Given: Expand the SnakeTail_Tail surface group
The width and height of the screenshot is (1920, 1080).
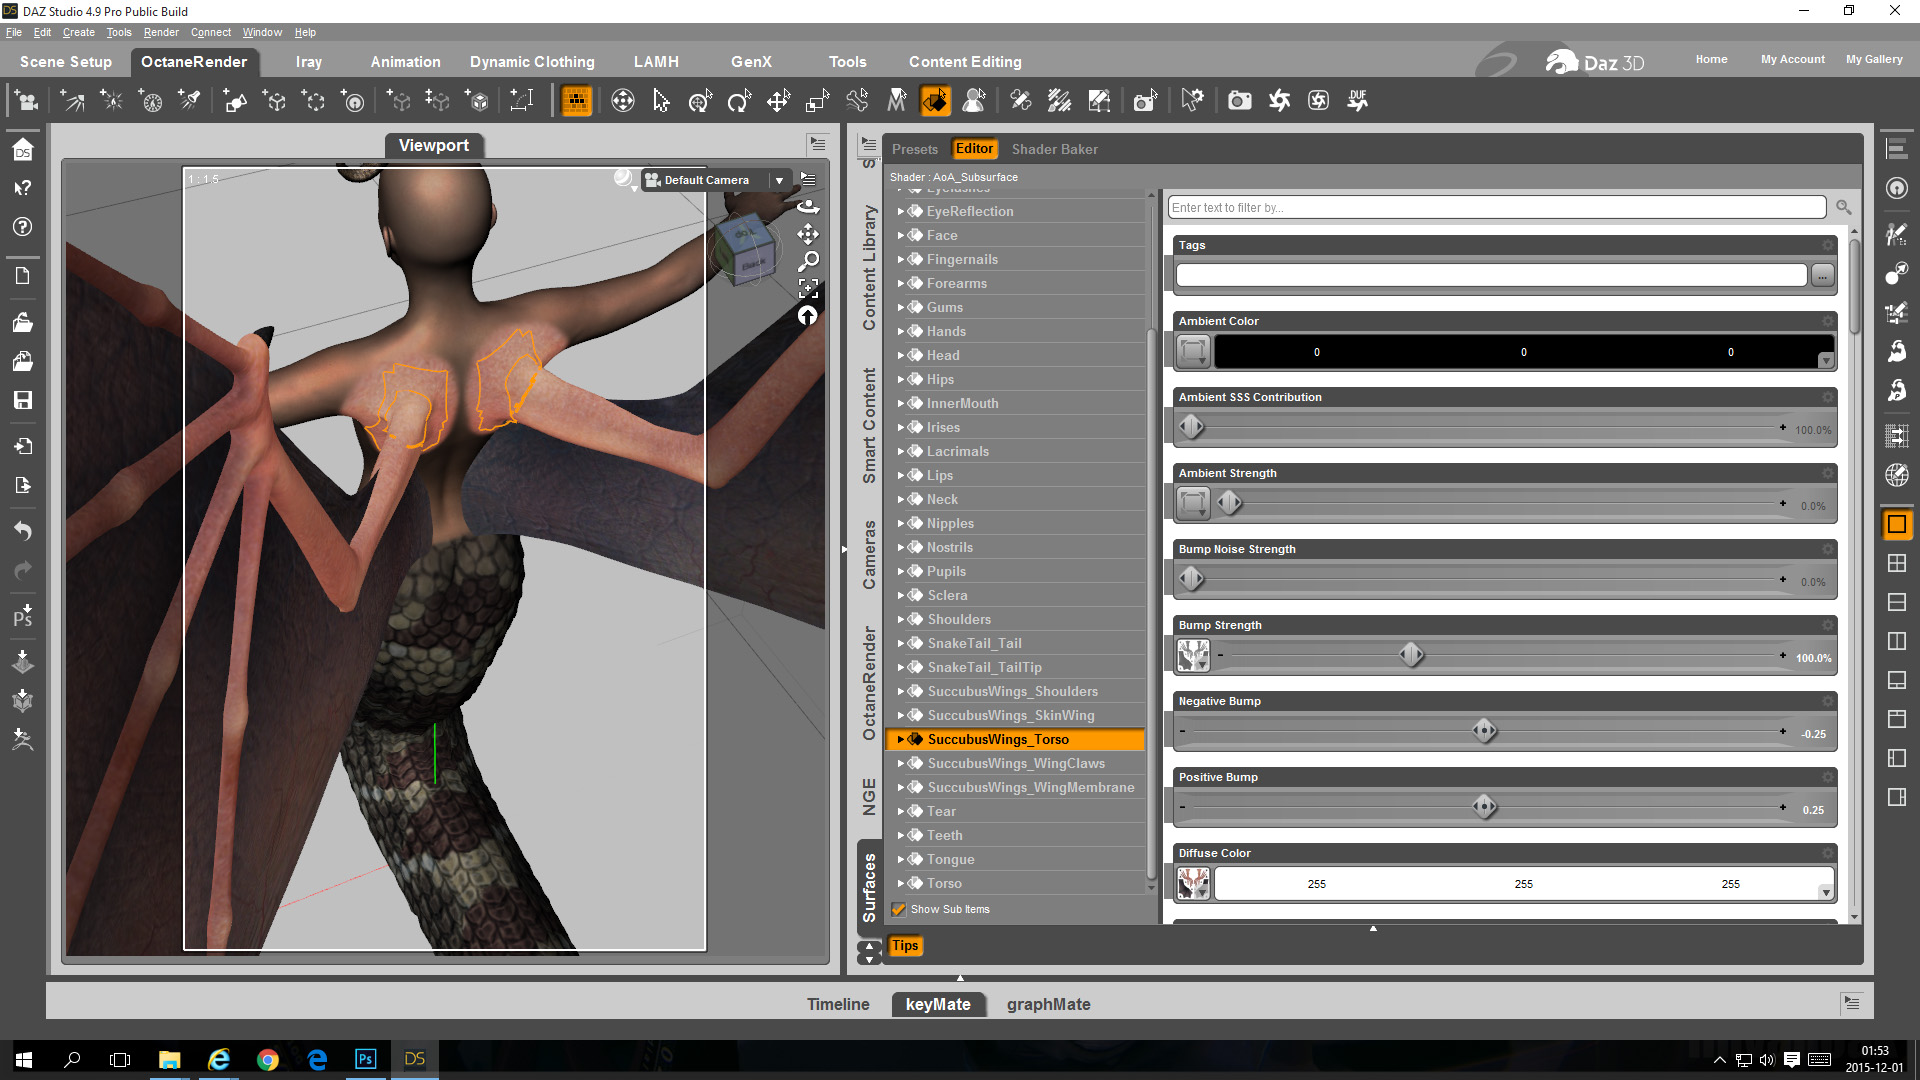Looking at the screenshot, I should pos(900,643).
